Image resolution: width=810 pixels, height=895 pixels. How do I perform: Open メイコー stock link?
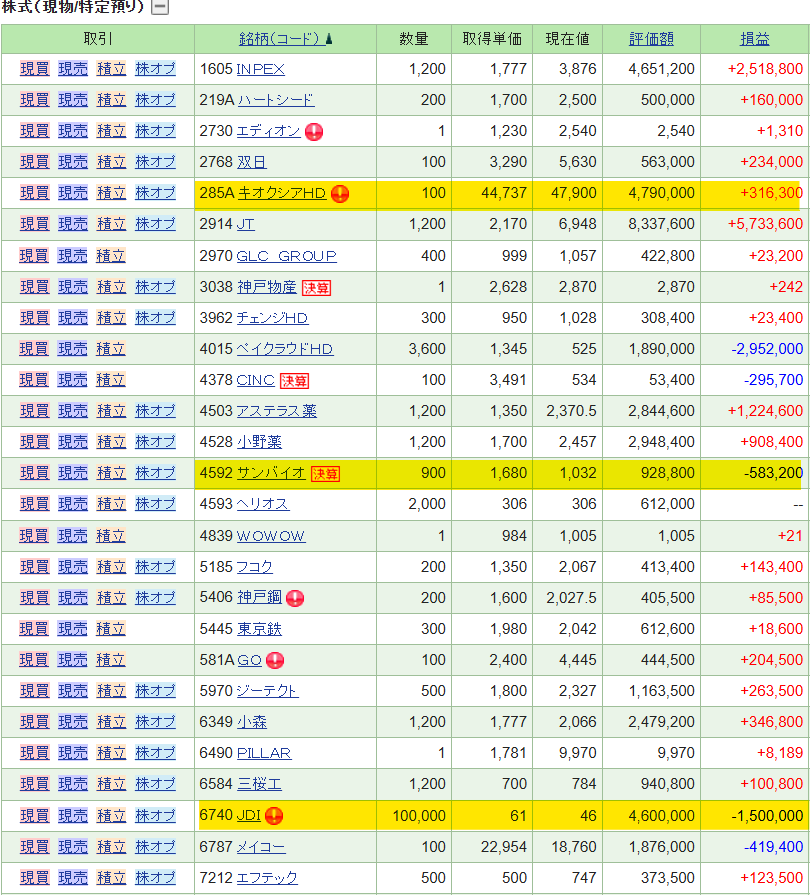[261, 847]
